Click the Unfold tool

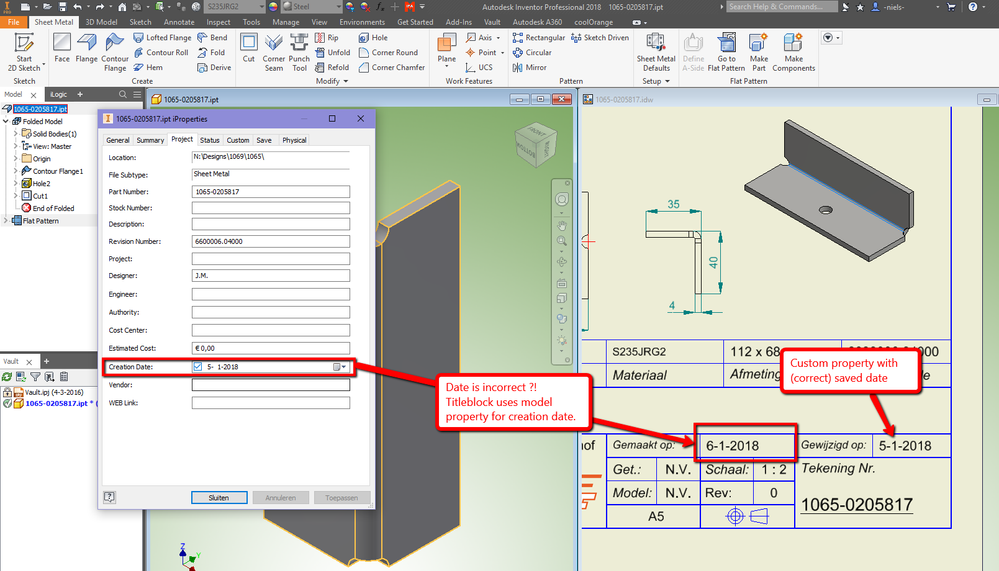tap(333, 52)
